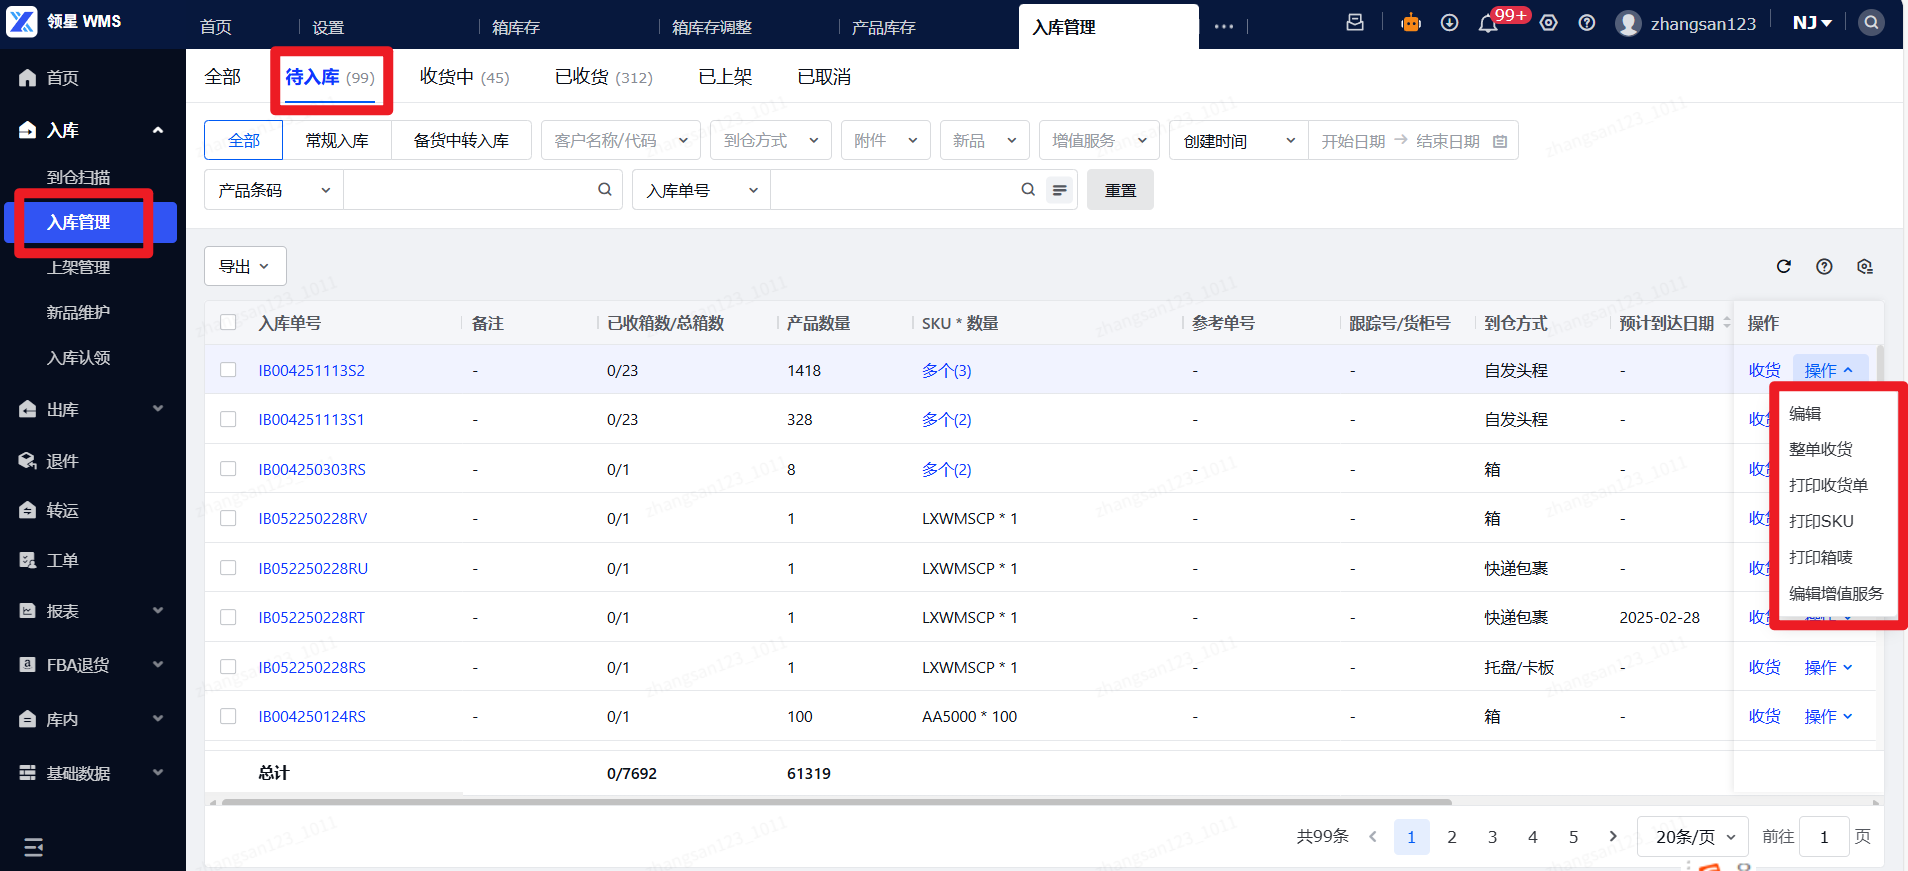Open the column settings icon above table

tap(1864, 266)
